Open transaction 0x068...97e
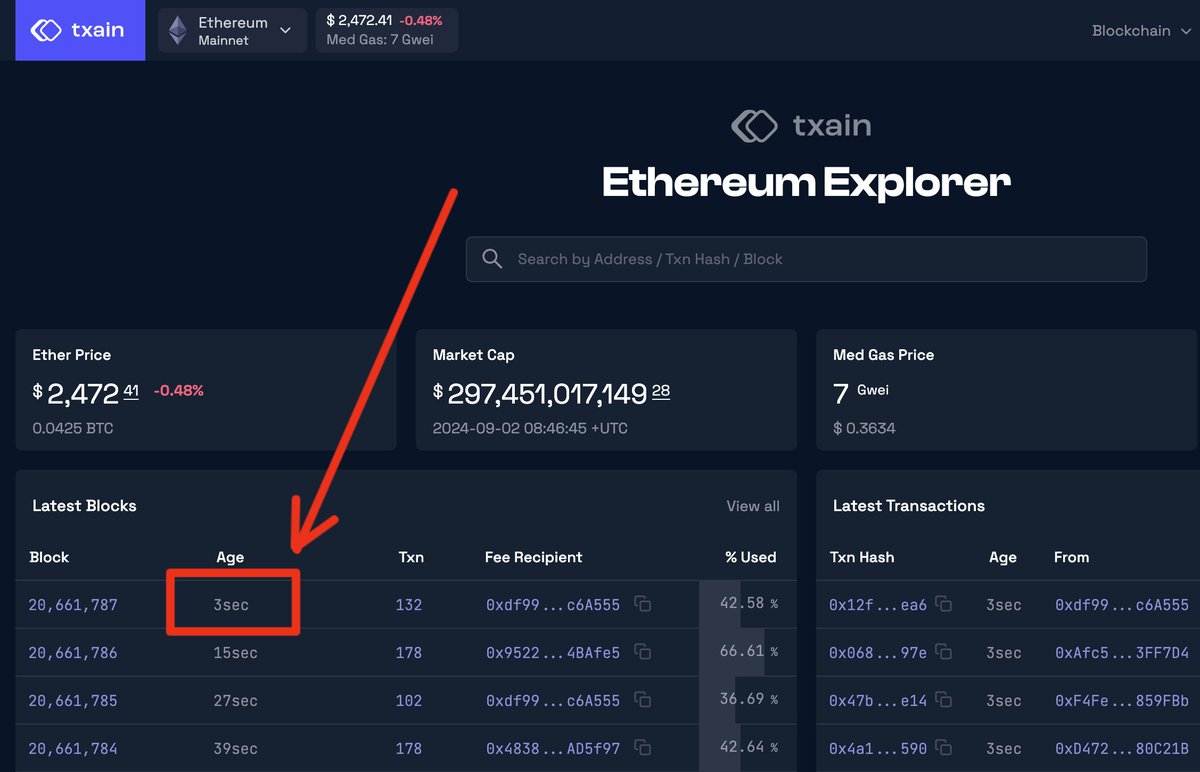 878,653
